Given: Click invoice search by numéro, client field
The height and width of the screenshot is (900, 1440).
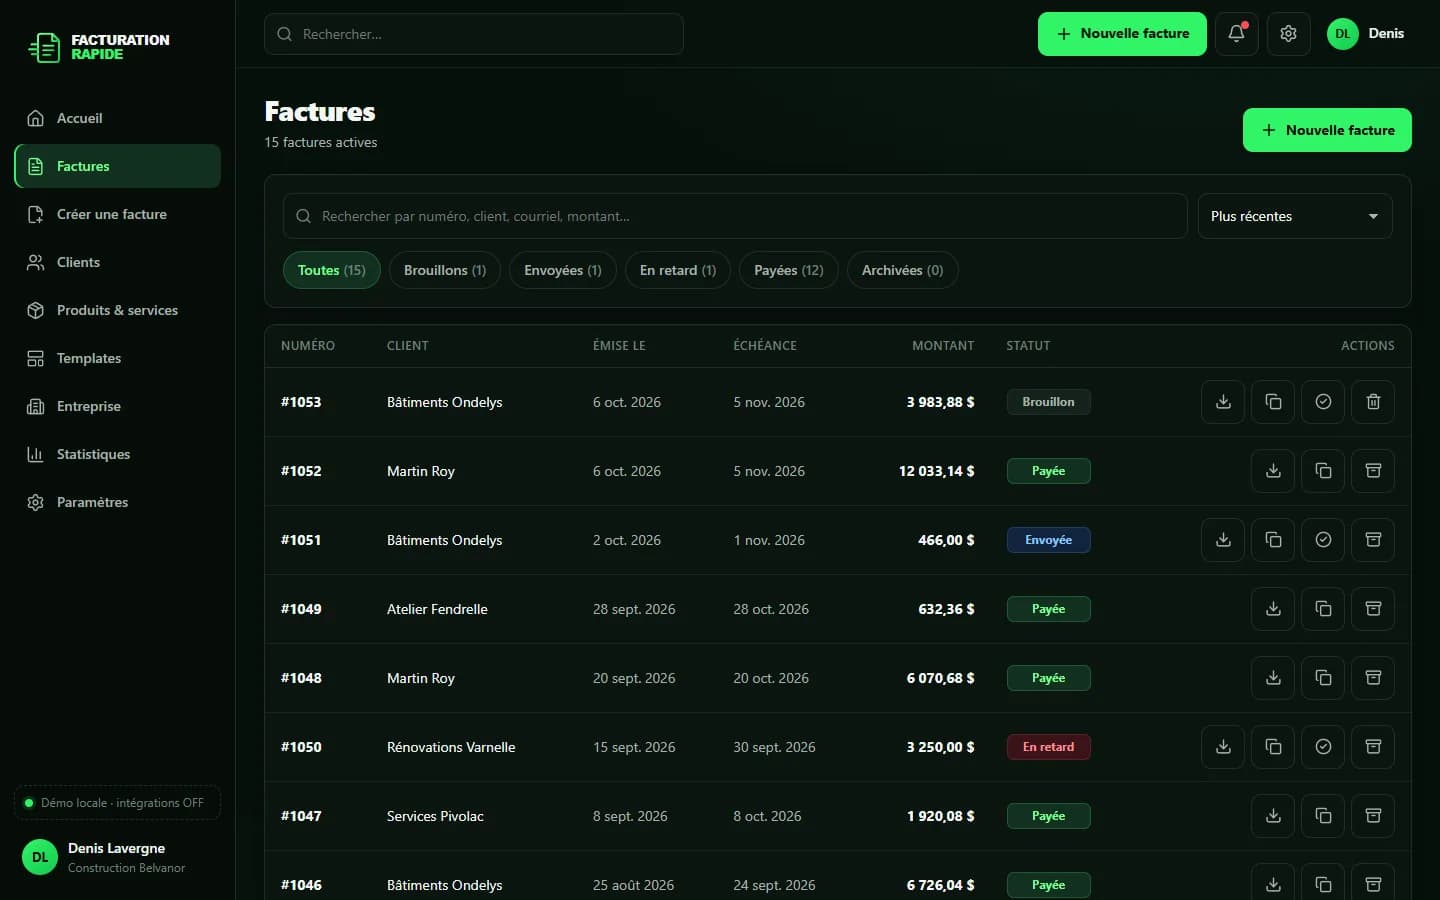Looking at the screenshot, I should click(x=735, y=216).
